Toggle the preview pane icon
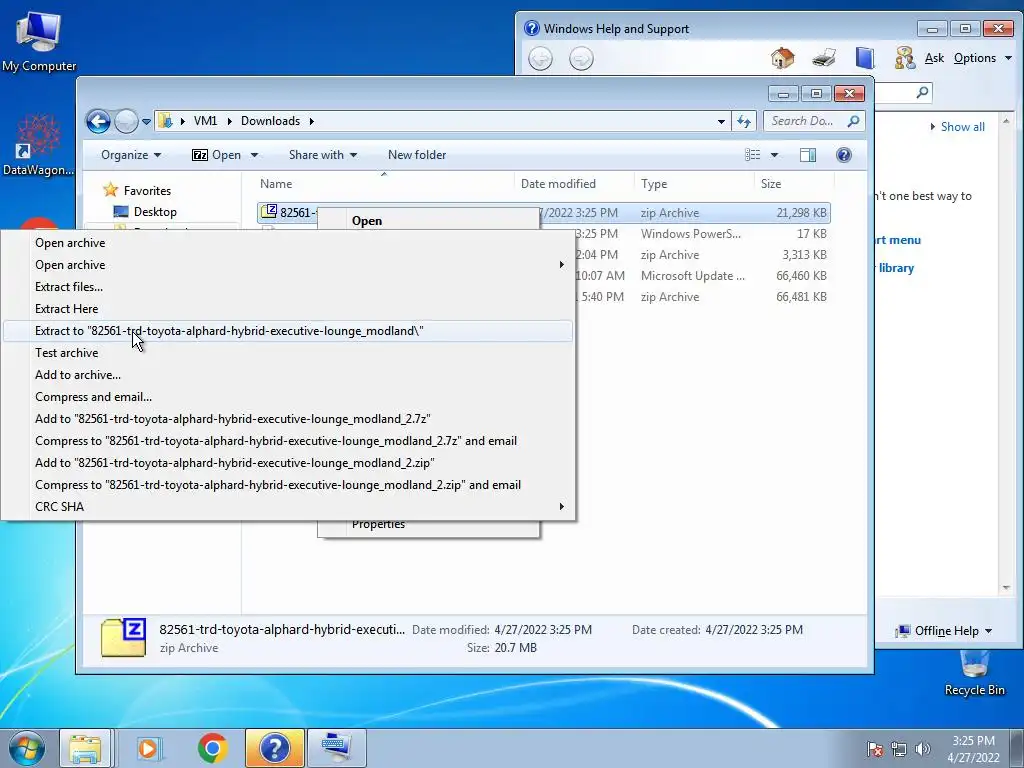Screen dimensions: 1024x768 pos(808,155)
